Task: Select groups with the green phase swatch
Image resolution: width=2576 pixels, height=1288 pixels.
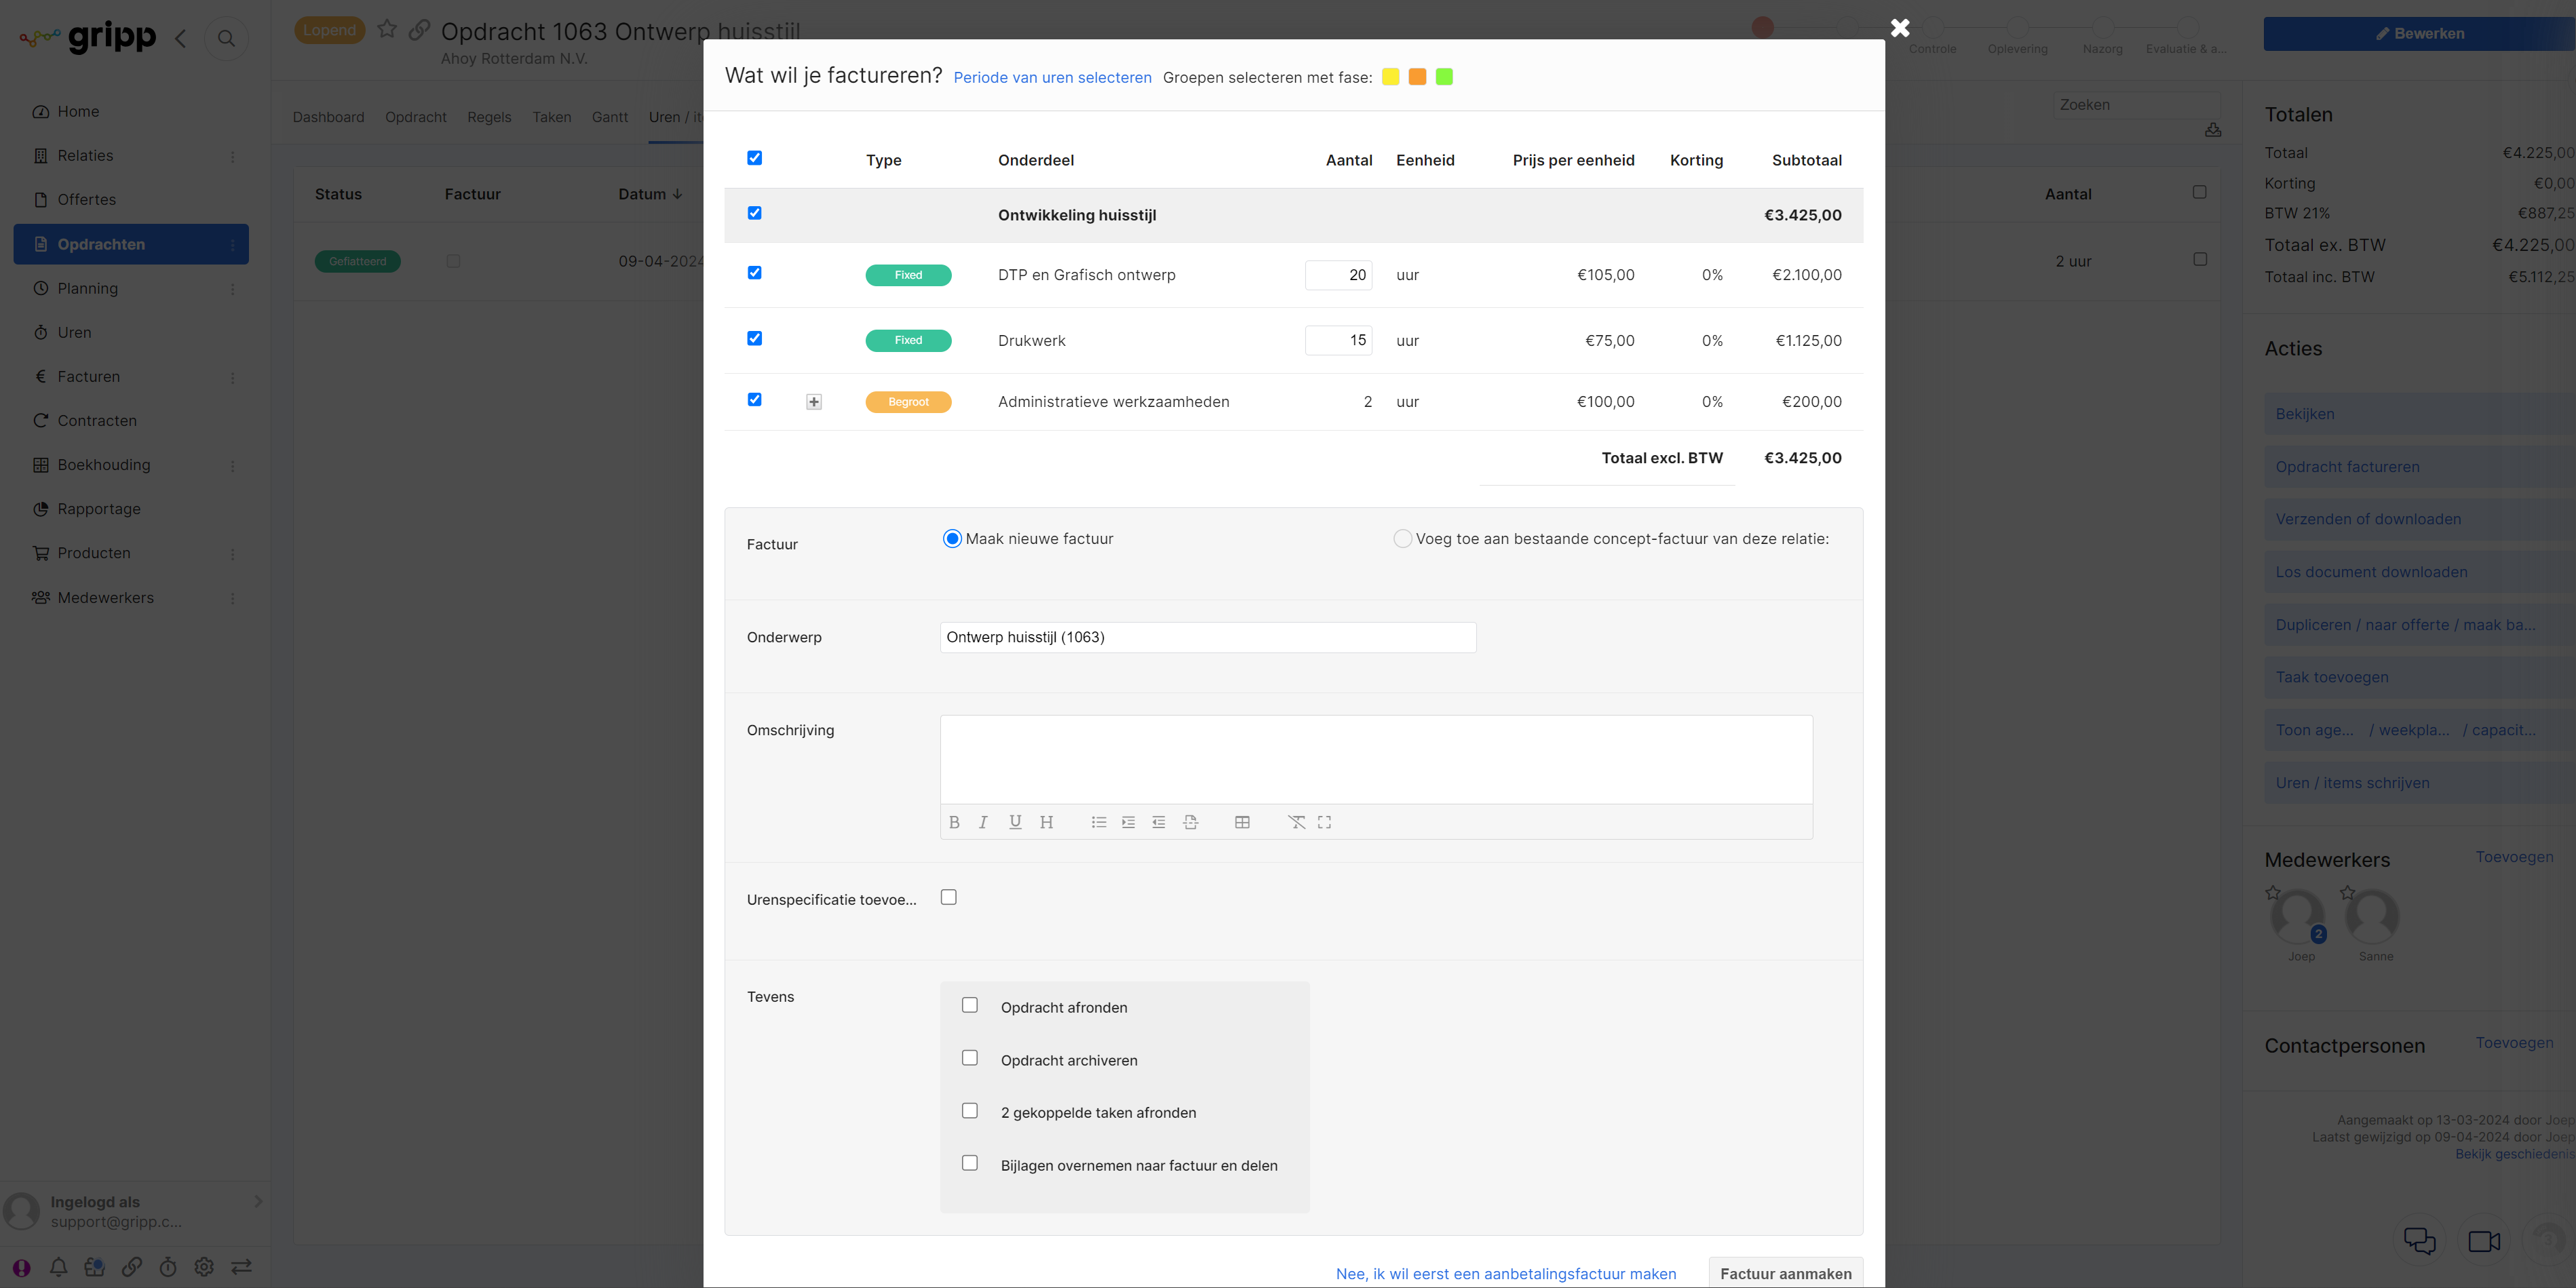Action: point(1444,77)
